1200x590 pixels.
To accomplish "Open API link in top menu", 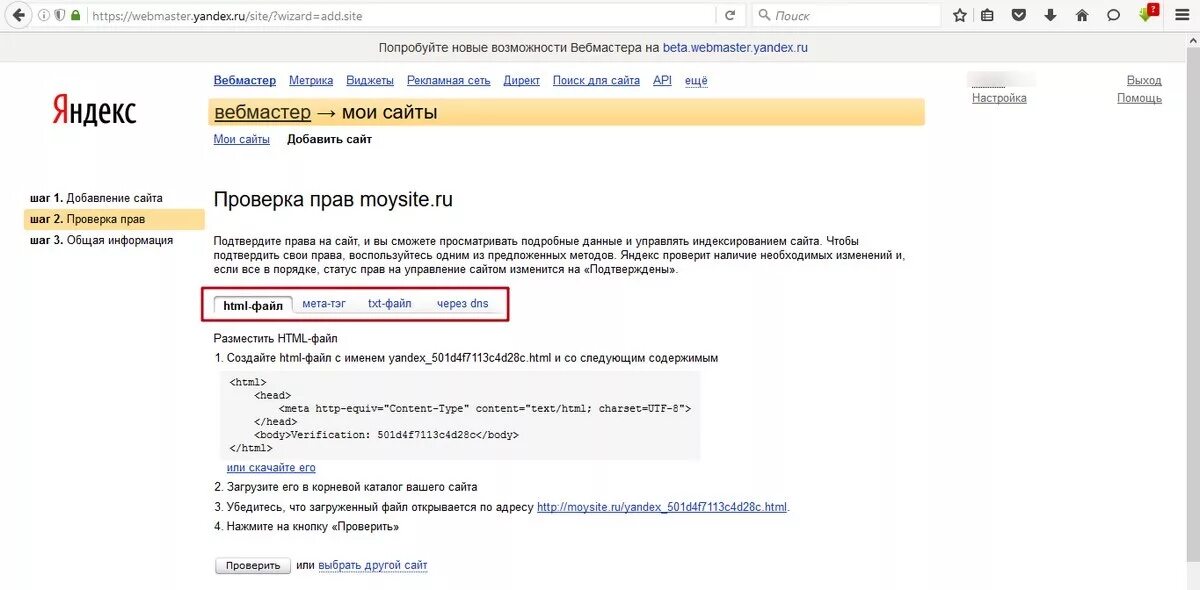I will [x=662, y=80].
